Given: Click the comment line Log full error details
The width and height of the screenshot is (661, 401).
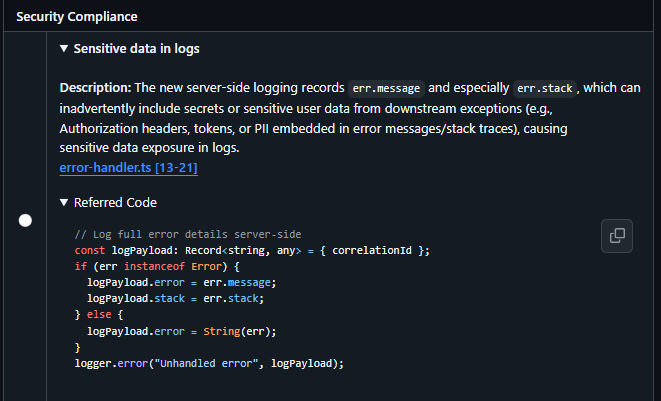Looking at the screenshot, I should coord(188,234).
